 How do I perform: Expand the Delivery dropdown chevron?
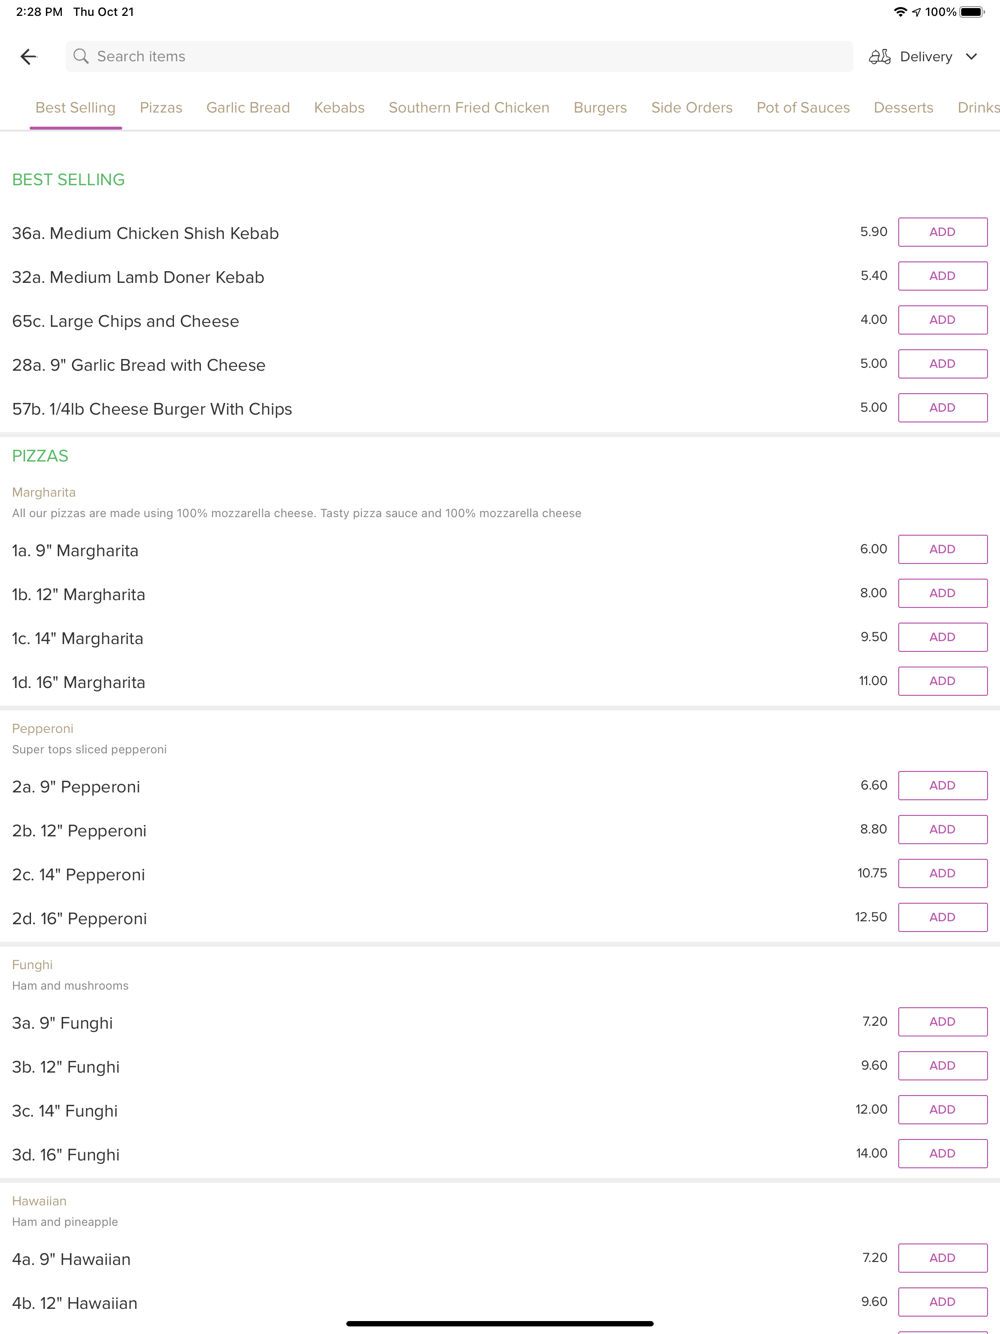(x=971, y=57)
